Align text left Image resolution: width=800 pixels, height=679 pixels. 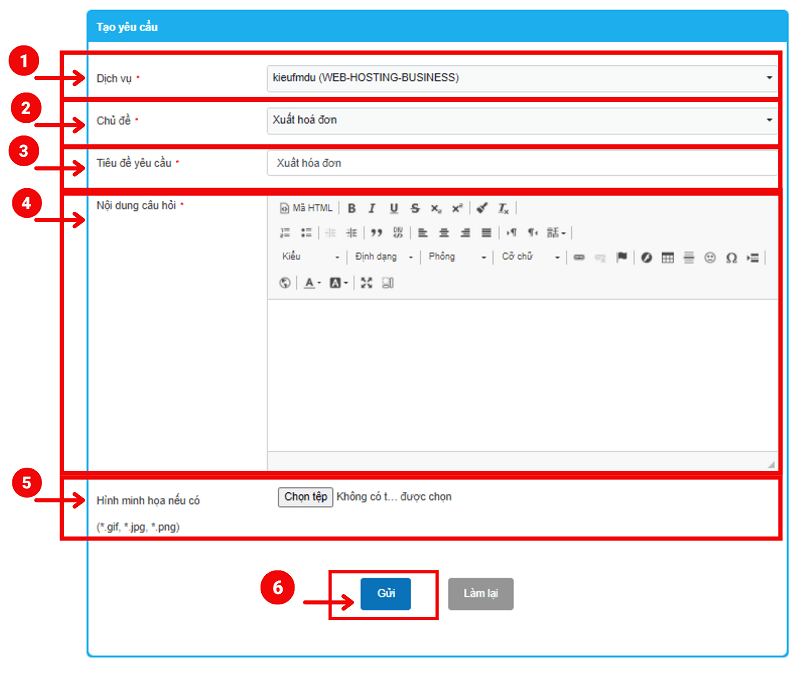pyautogui.click(x=423, y=233)
